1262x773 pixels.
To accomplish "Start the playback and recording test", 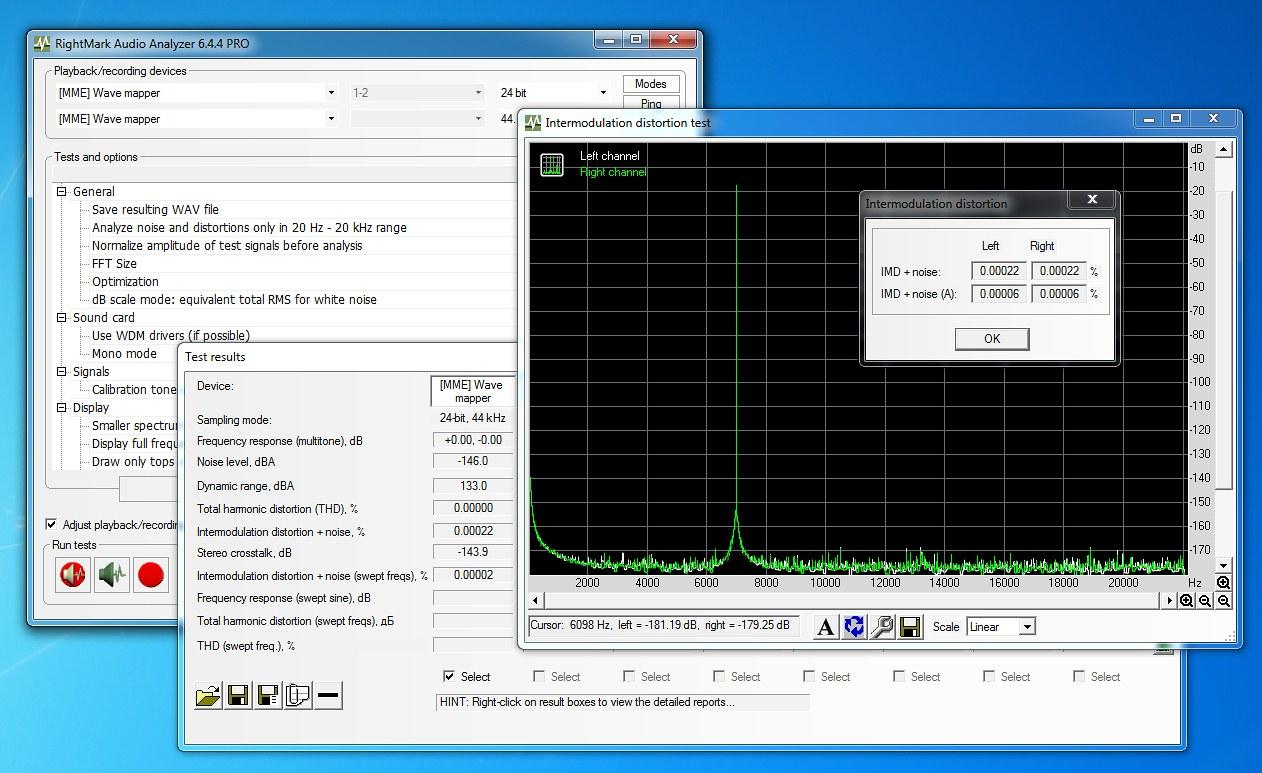I will (72, 574).
